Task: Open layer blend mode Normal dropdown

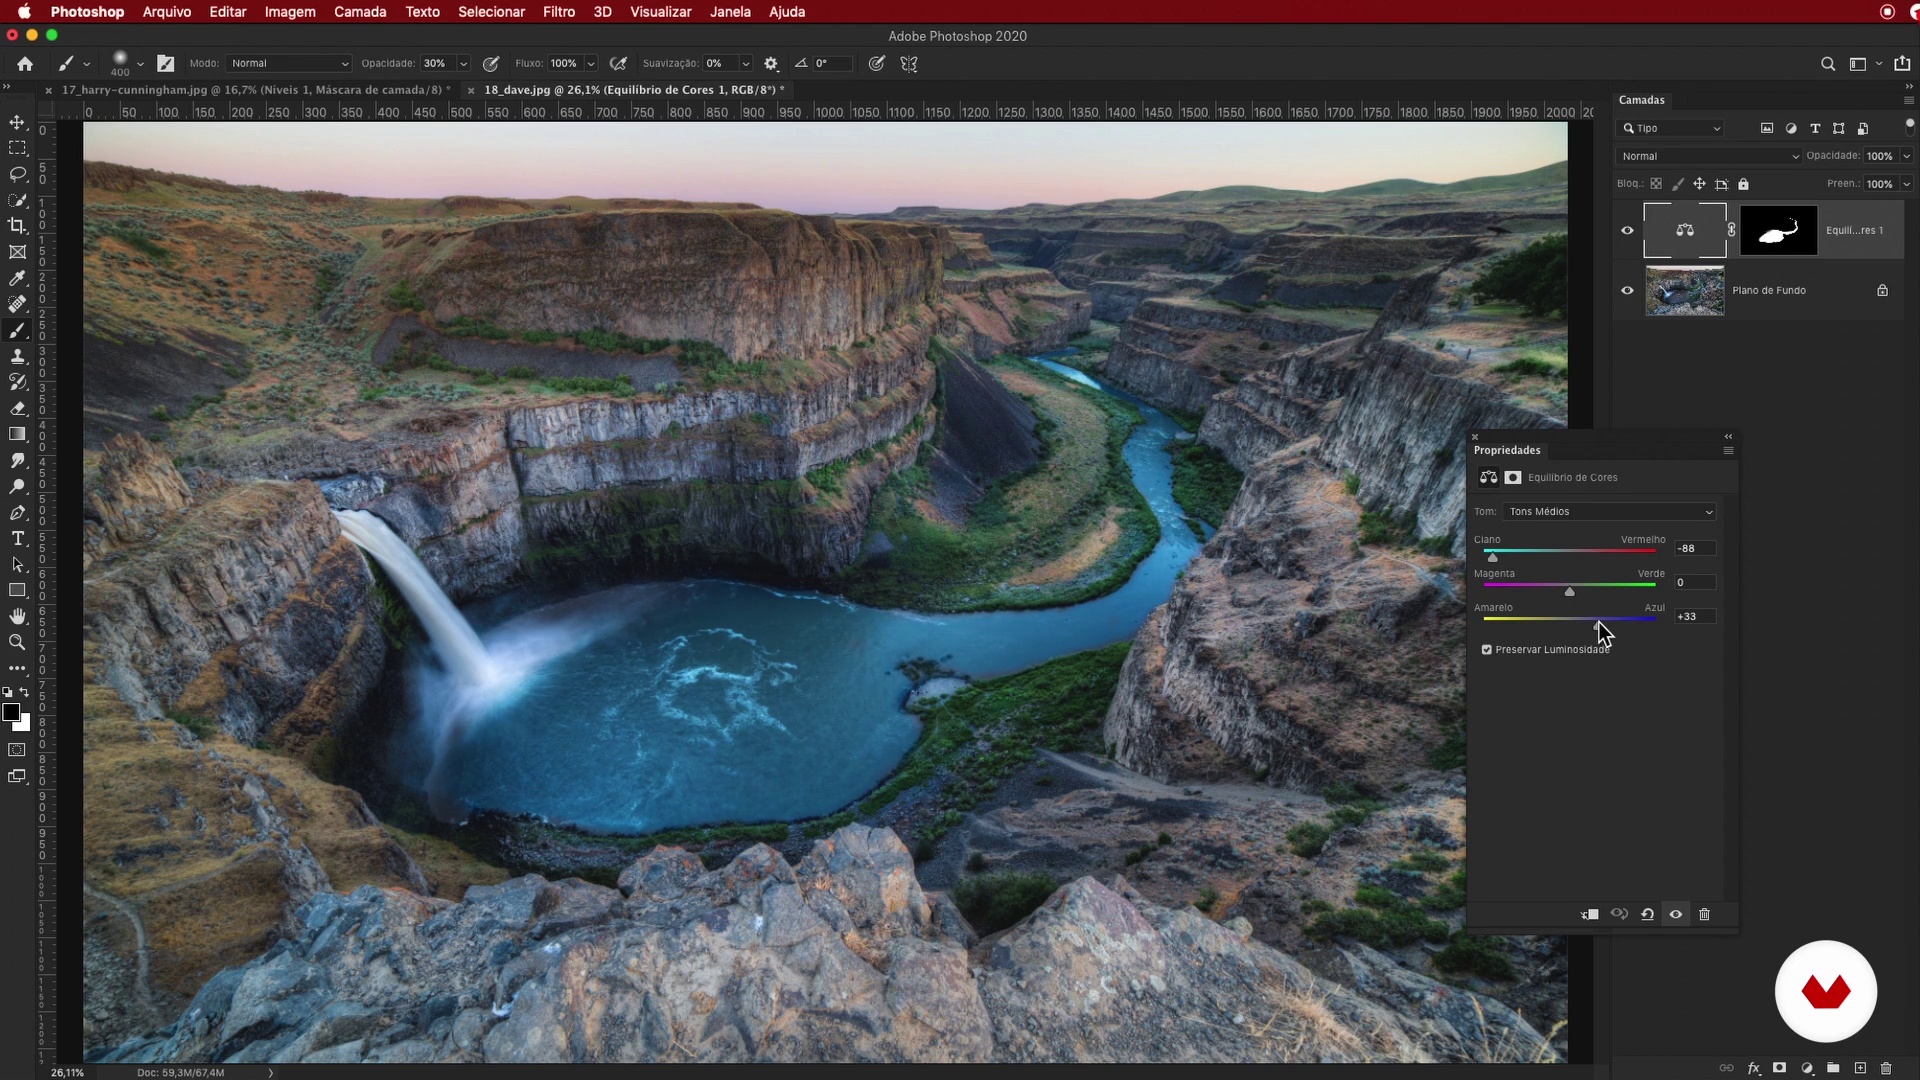Action: point(1708,156)
